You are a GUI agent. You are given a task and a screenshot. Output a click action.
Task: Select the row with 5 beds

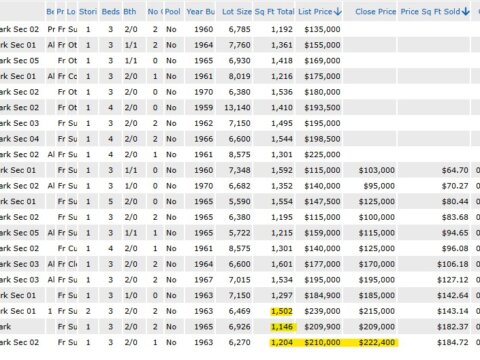pos(240,202)
